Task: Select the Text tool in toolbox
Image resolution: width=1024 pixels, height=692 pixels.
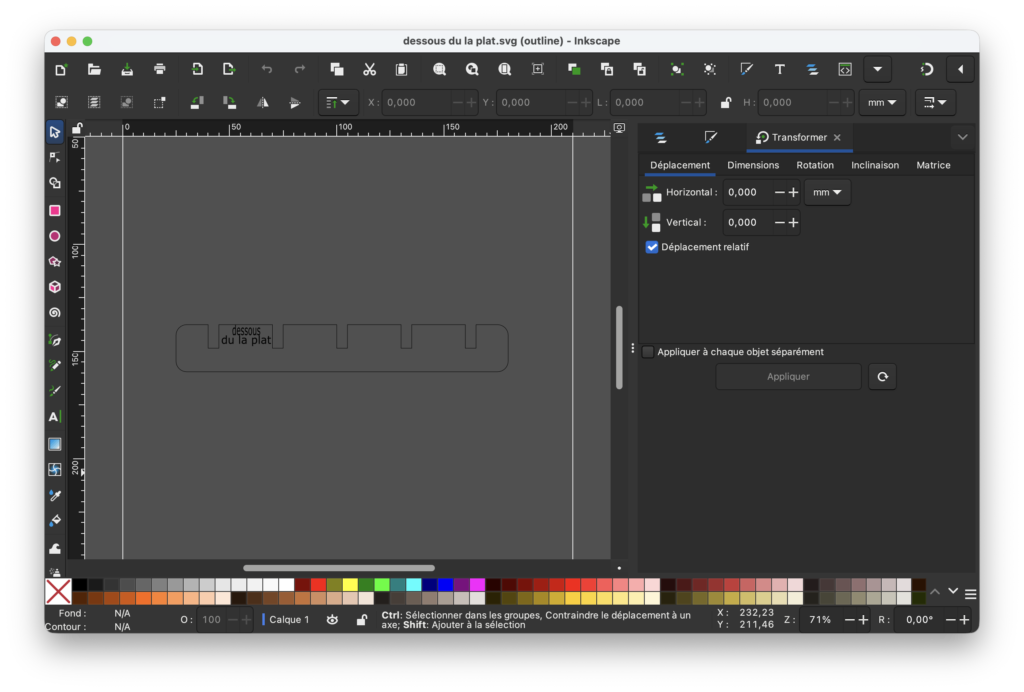Action: pos(55,417)
